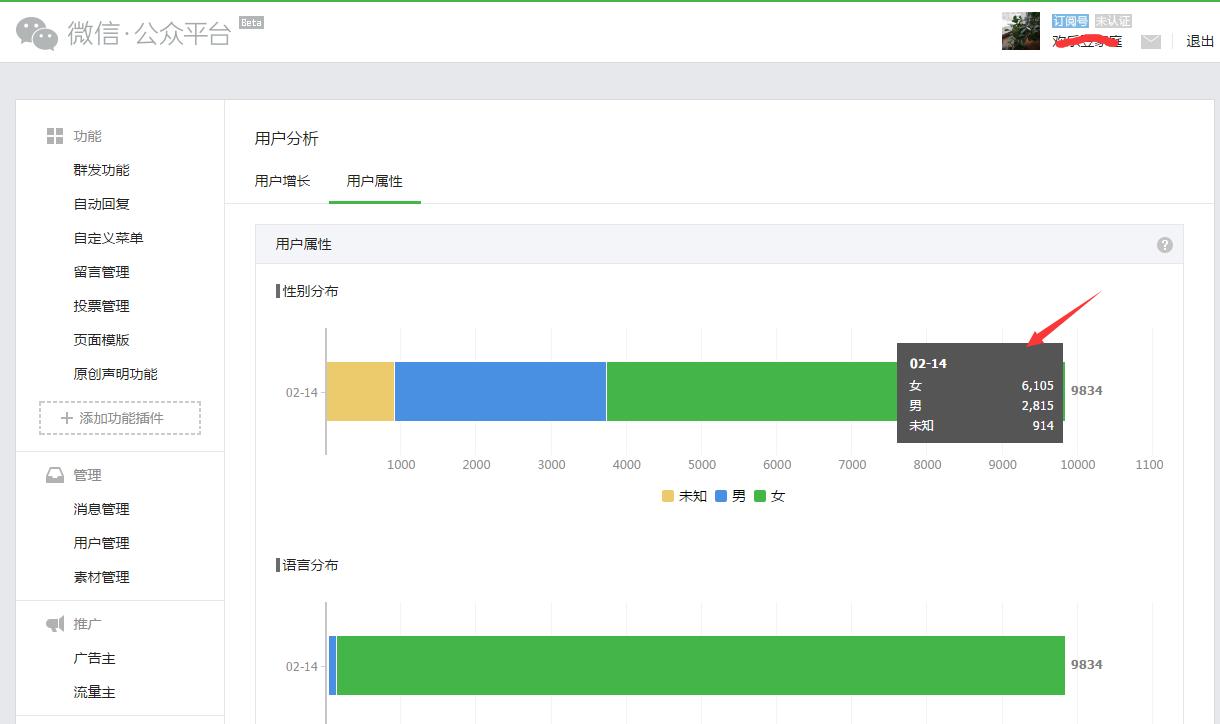This screenshot has height=724, width=1220.
Task: Click the 添加功能插件 dashed button
Action: (121, 418)
